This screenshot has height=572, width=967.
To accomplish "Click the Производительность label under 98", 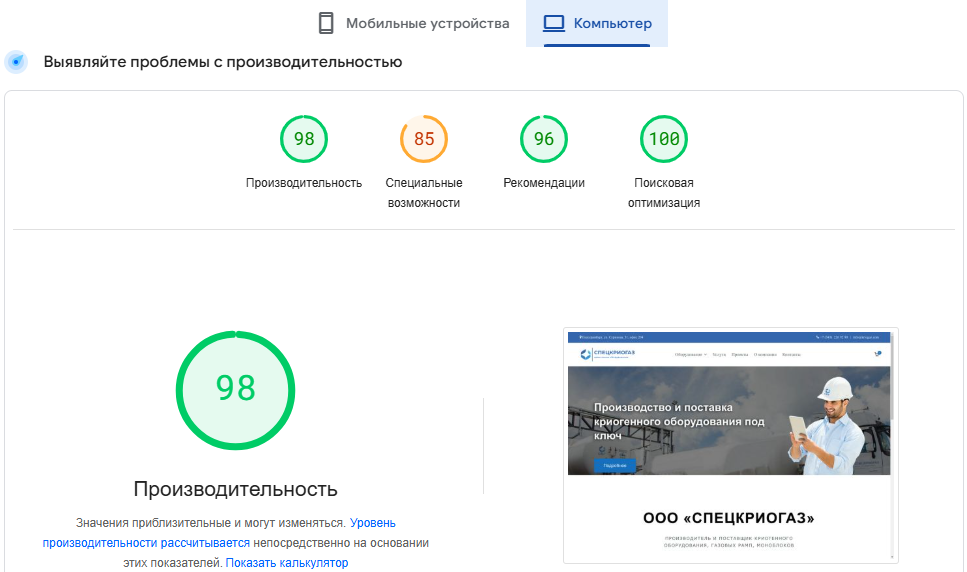I will (304, 183).
